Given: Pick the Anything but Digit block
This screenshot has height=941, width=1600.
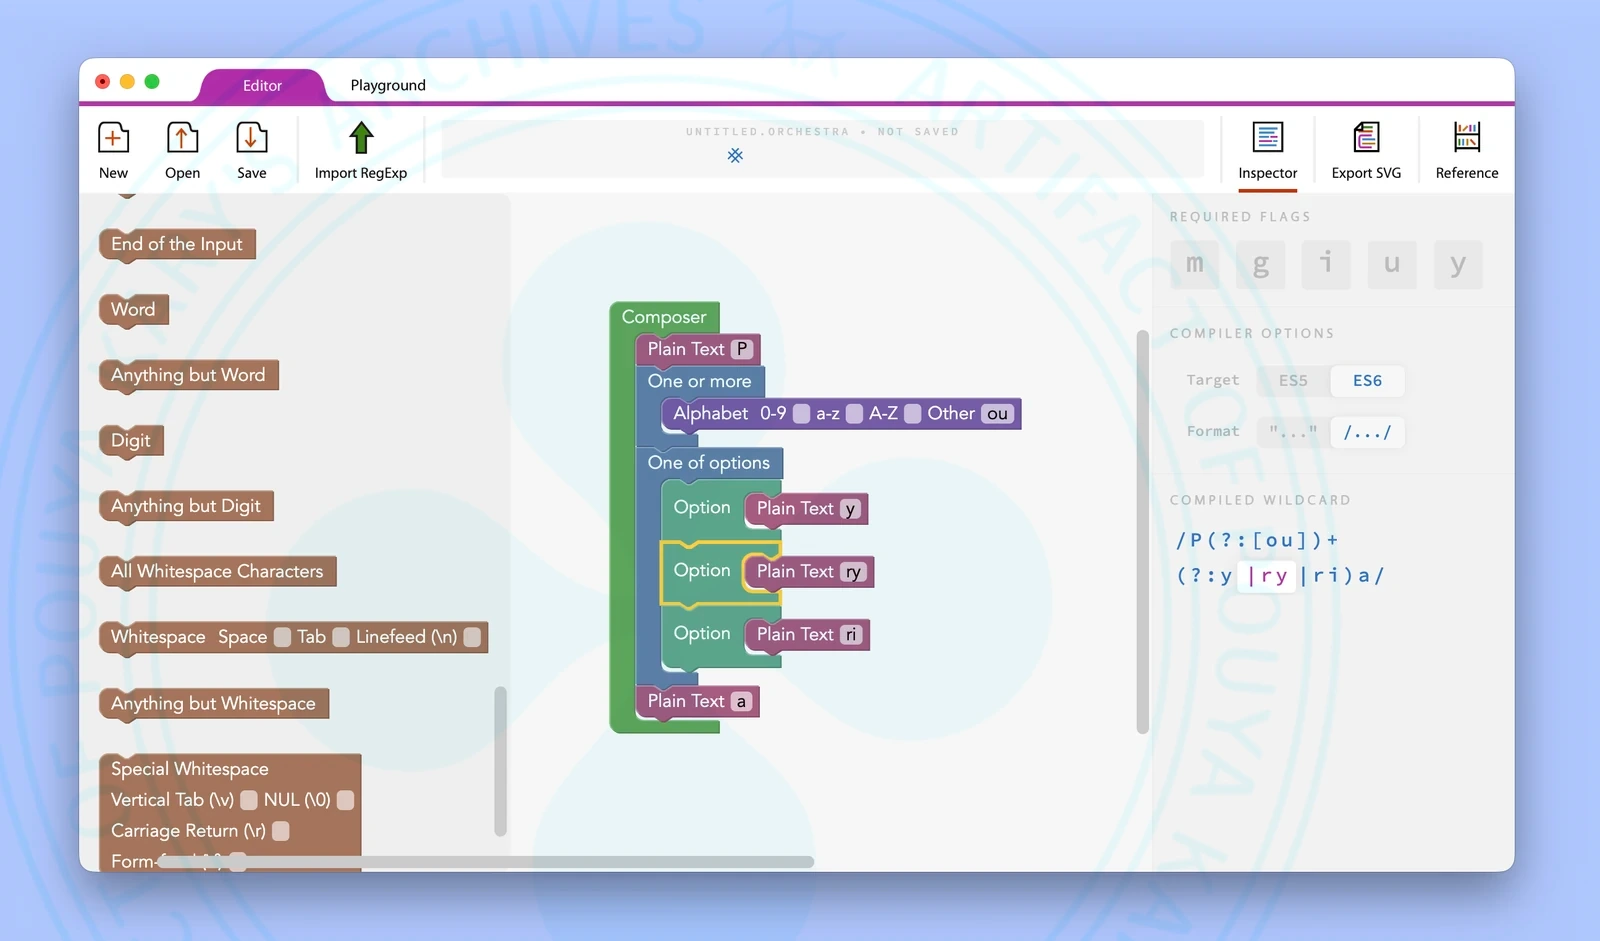Looking at the screenshot, I should [x=186, y=506].
